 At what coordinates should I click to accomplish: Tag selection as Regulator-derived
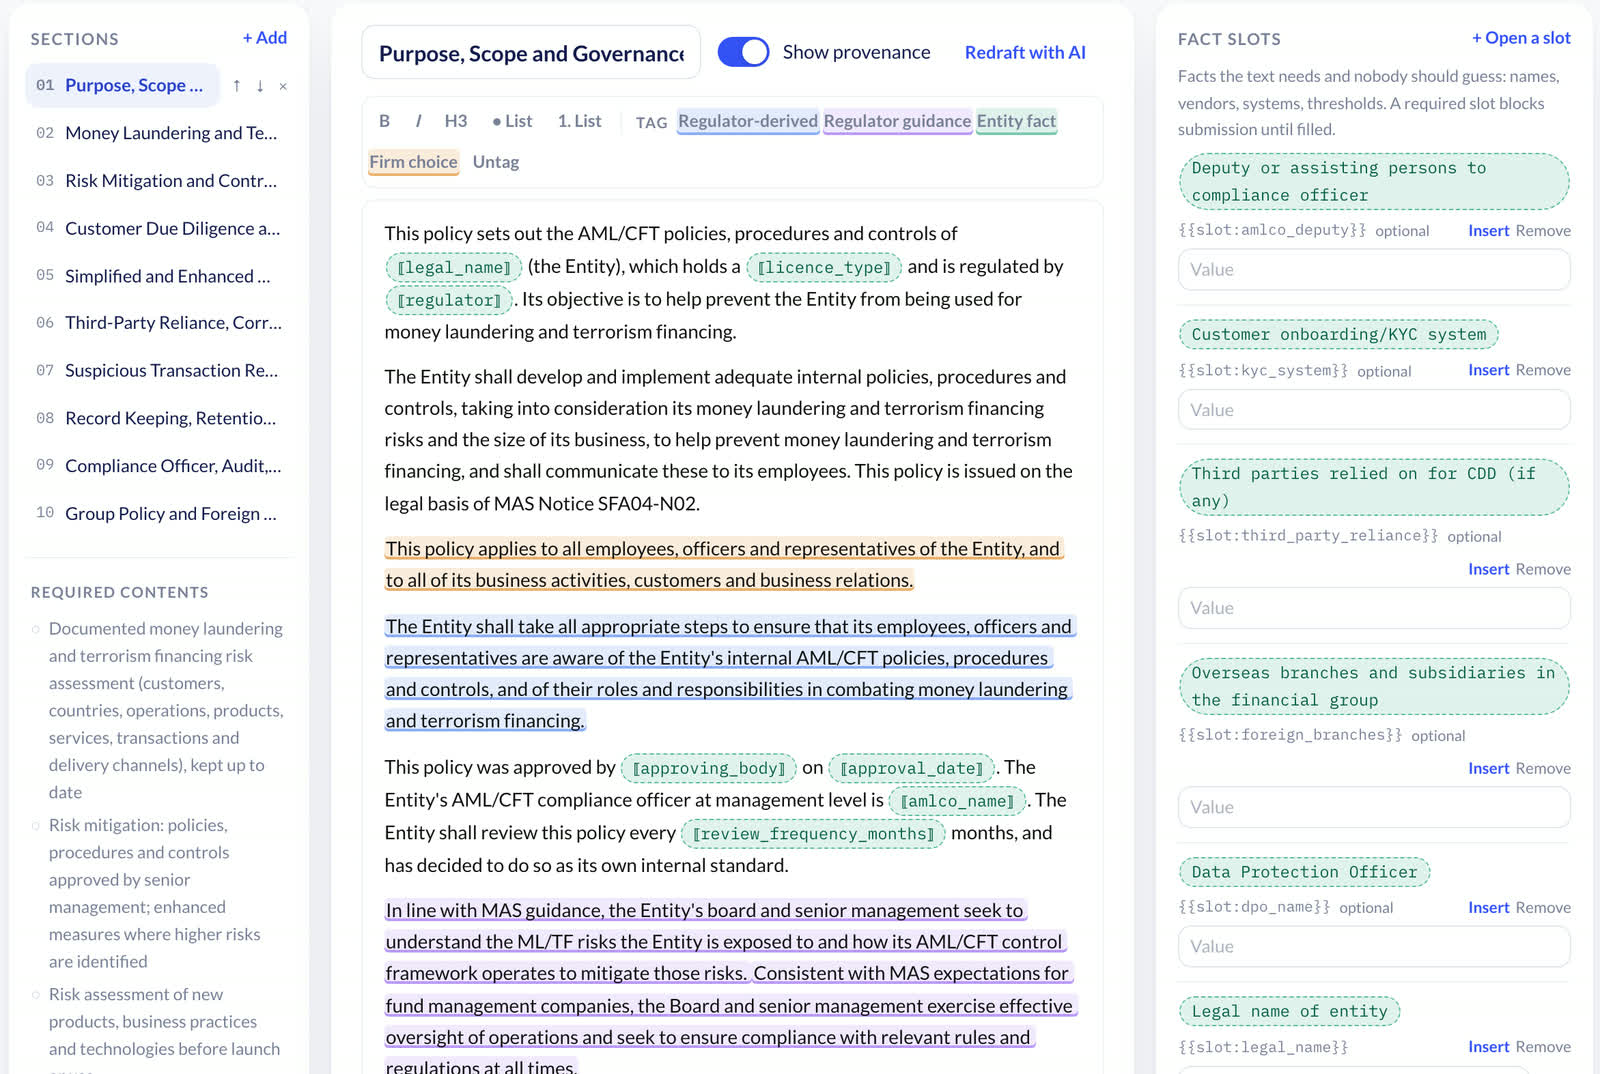748,121
